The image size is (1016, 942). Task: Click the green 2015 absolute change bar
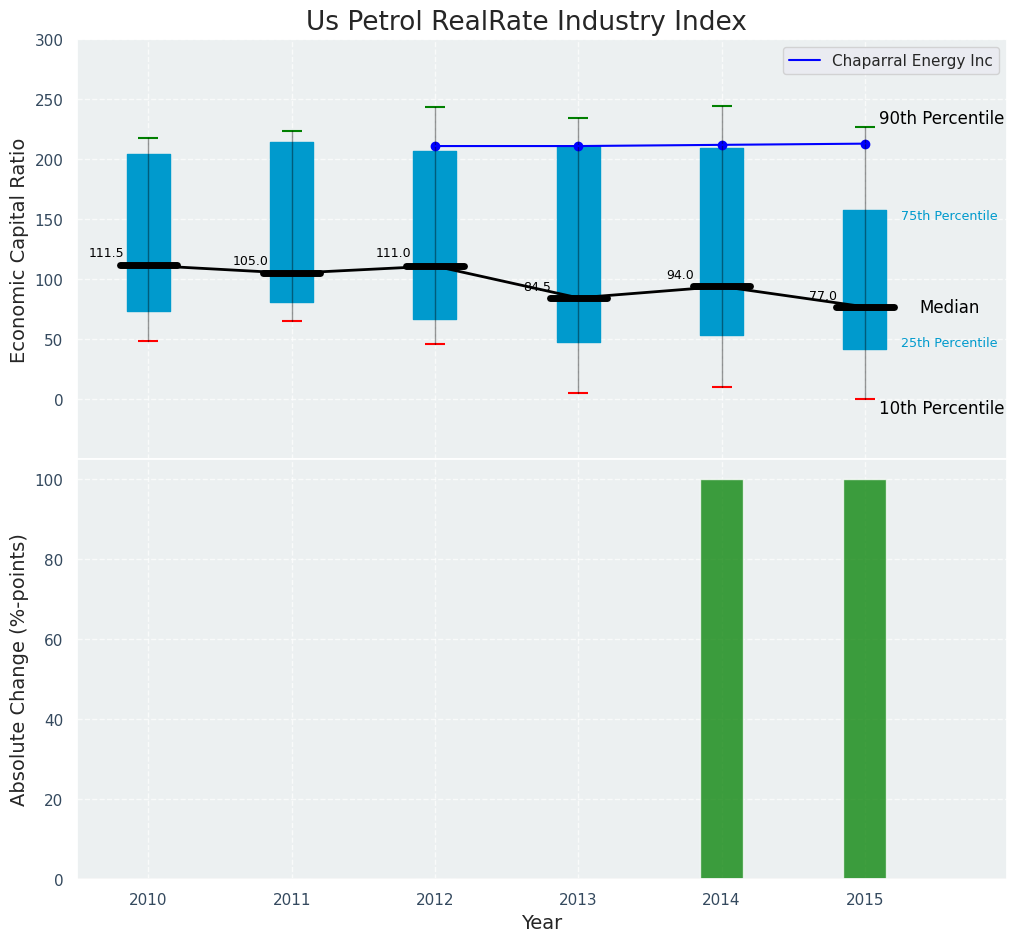coord(865,679)
